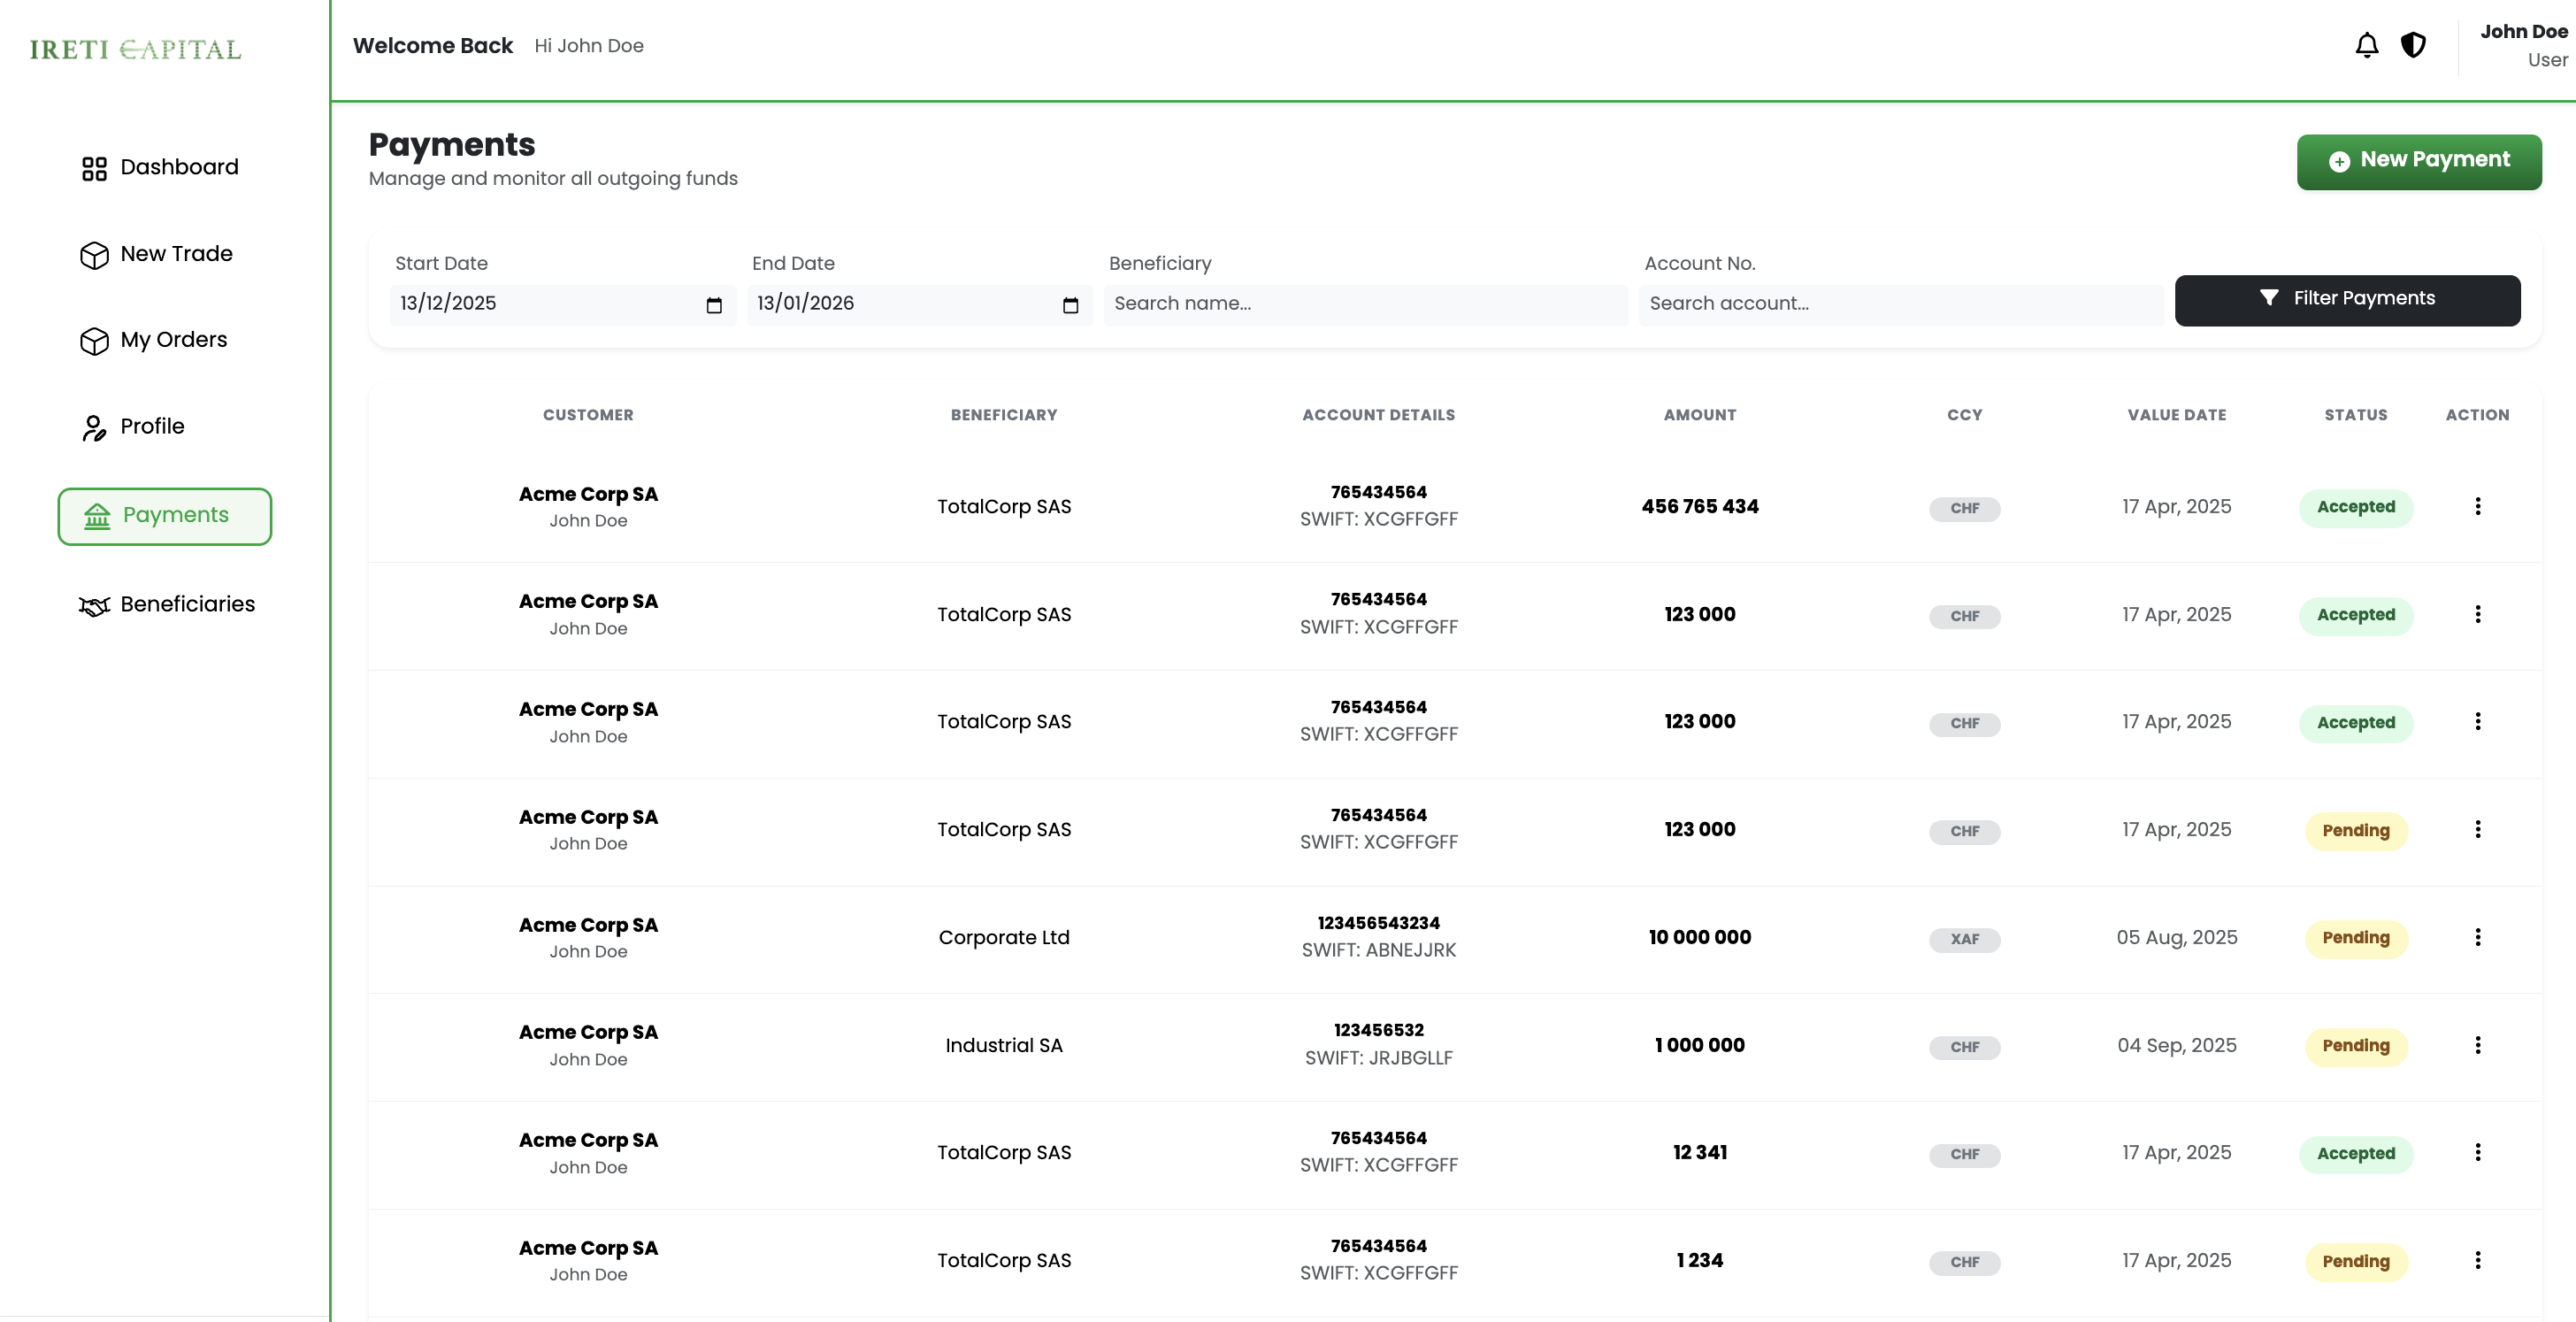The height and width of the screenshot is (1322, 2576).
Task: Open the End Date calendar picker
Action: tap(1071, 305)
